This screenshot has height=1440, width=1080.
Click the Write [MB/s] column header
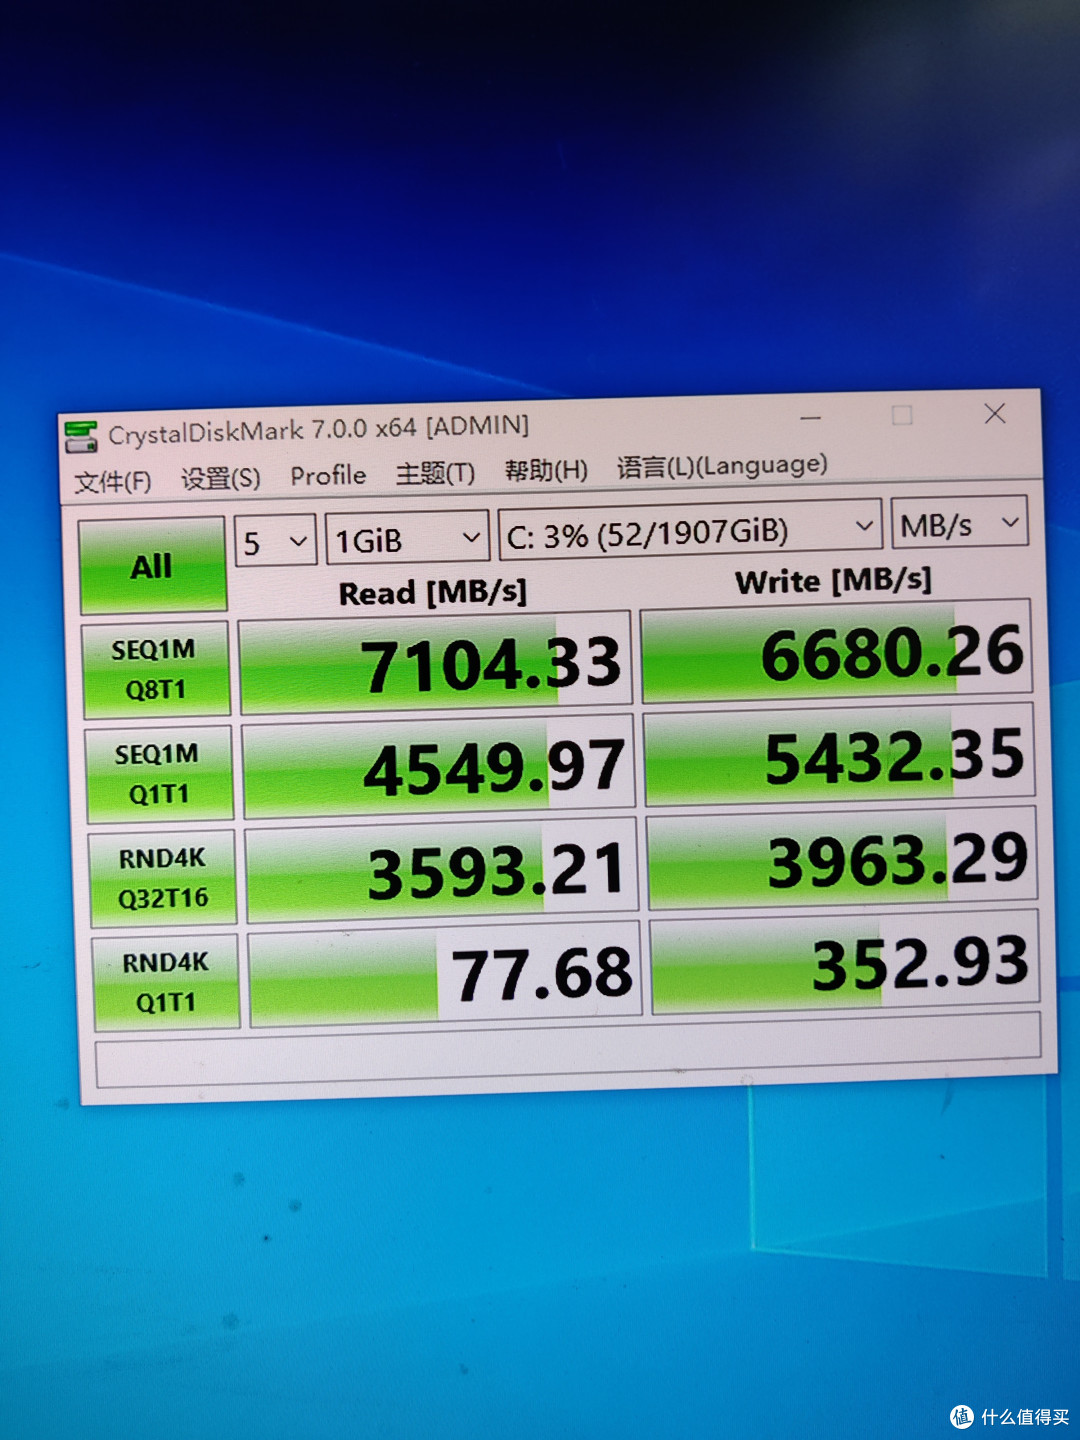[x=833, y=580]
